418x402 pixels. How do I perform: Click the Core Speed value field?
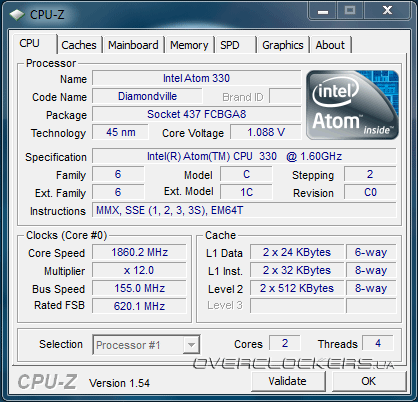pos(139,252)
